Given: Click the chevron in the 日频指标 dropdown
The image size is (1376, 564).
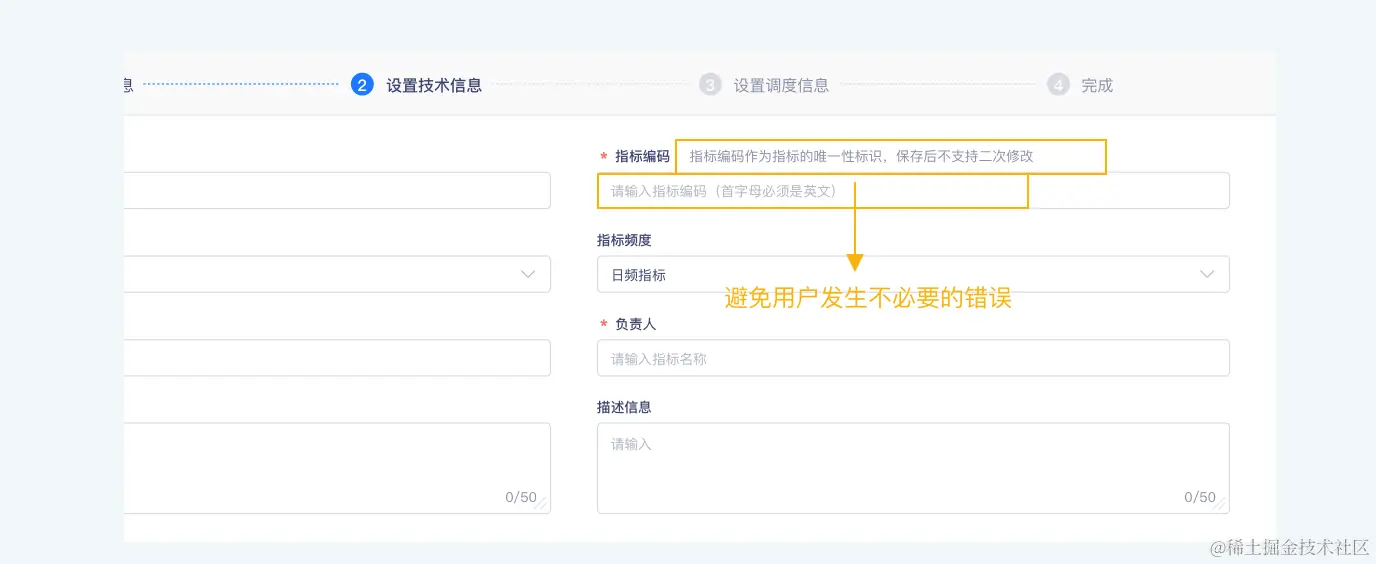Looking at the screenshot, I should tap(1207, 274).
